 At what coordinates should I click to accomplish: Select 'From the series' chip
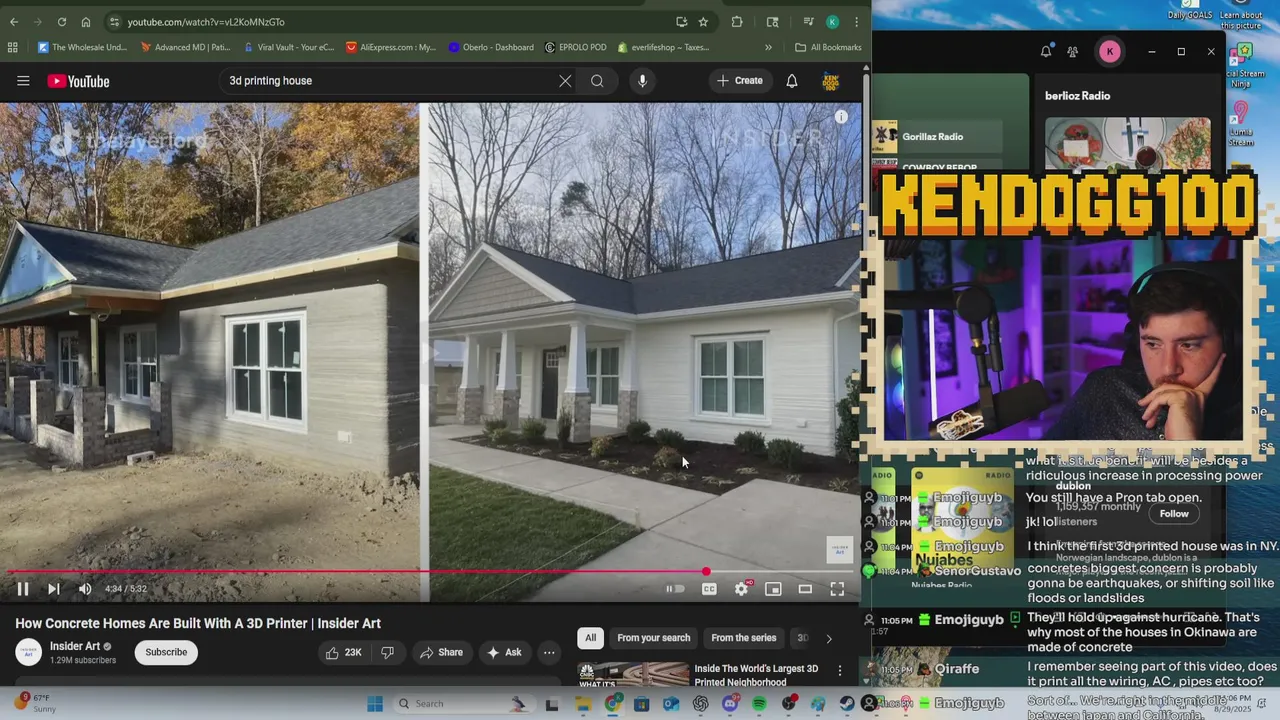pos(744,638)
